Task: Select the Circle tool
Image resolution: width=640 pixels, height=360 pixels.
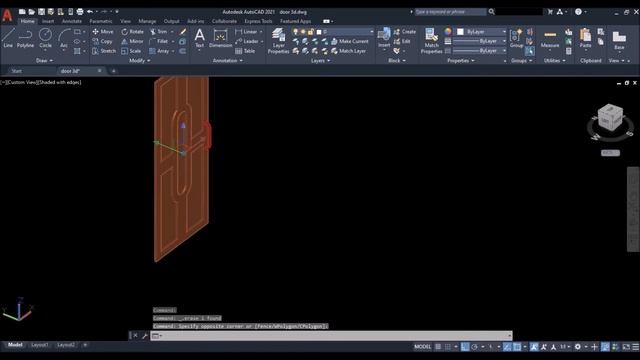Action: (45, 38)
